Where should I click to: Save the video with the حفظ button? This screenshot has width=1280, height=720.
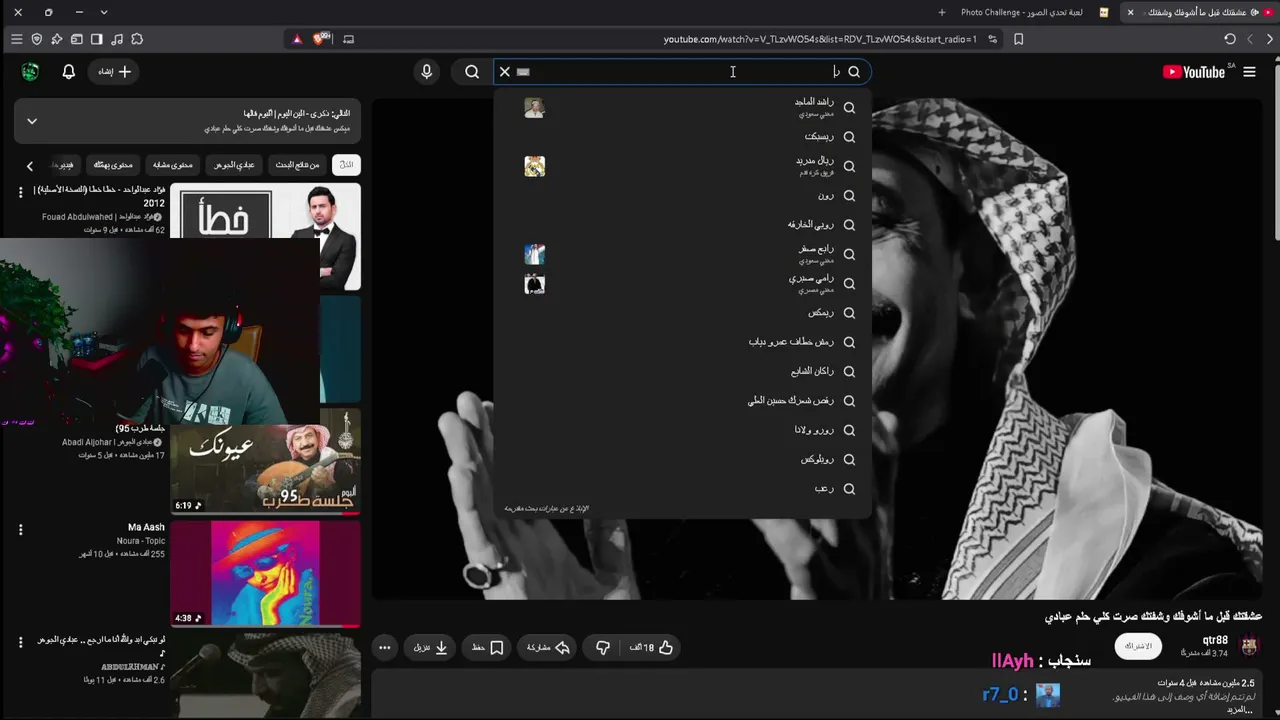(x=487, y=648)
